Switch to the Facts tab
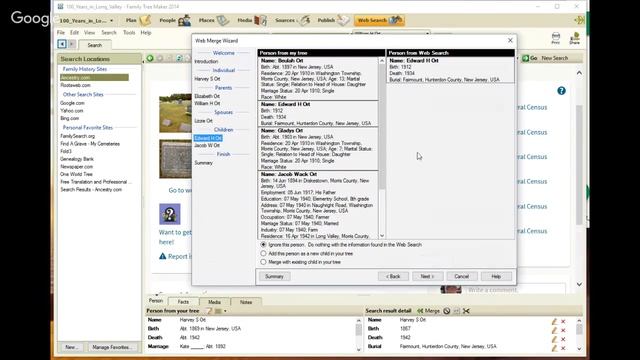 (x=183, y=302)
